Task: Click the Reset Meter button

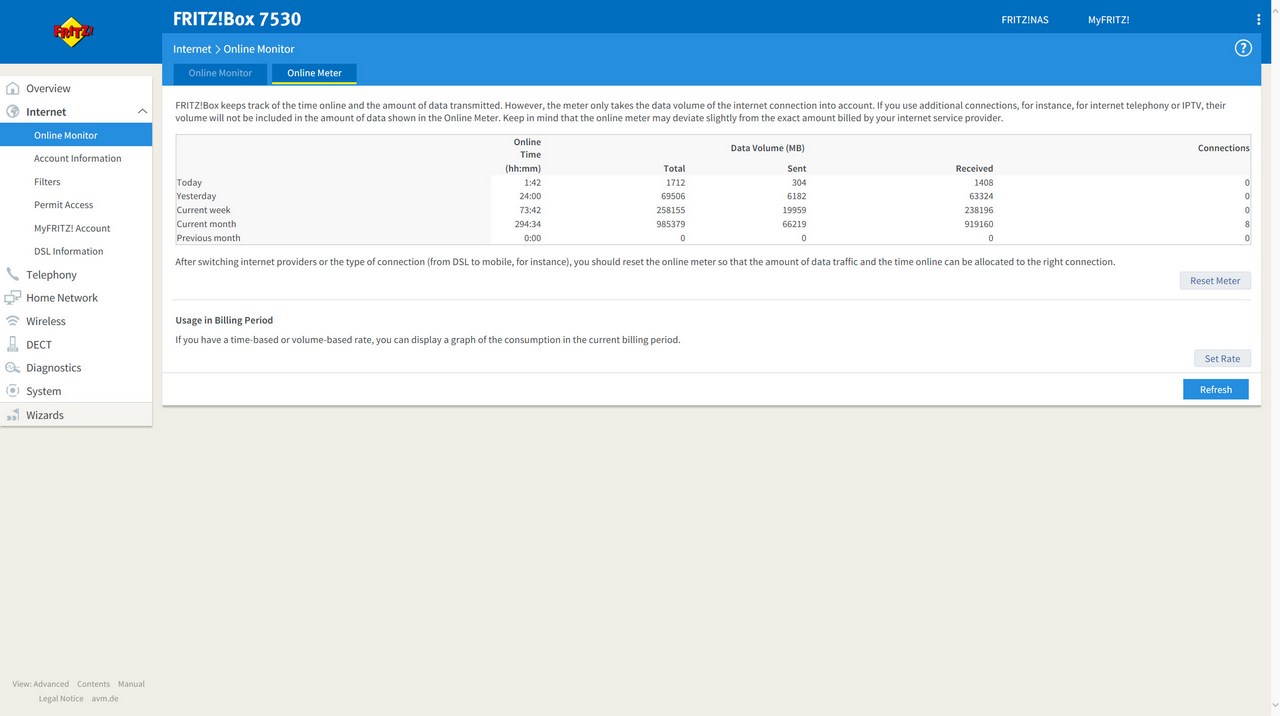Action: pos(1215,281)
